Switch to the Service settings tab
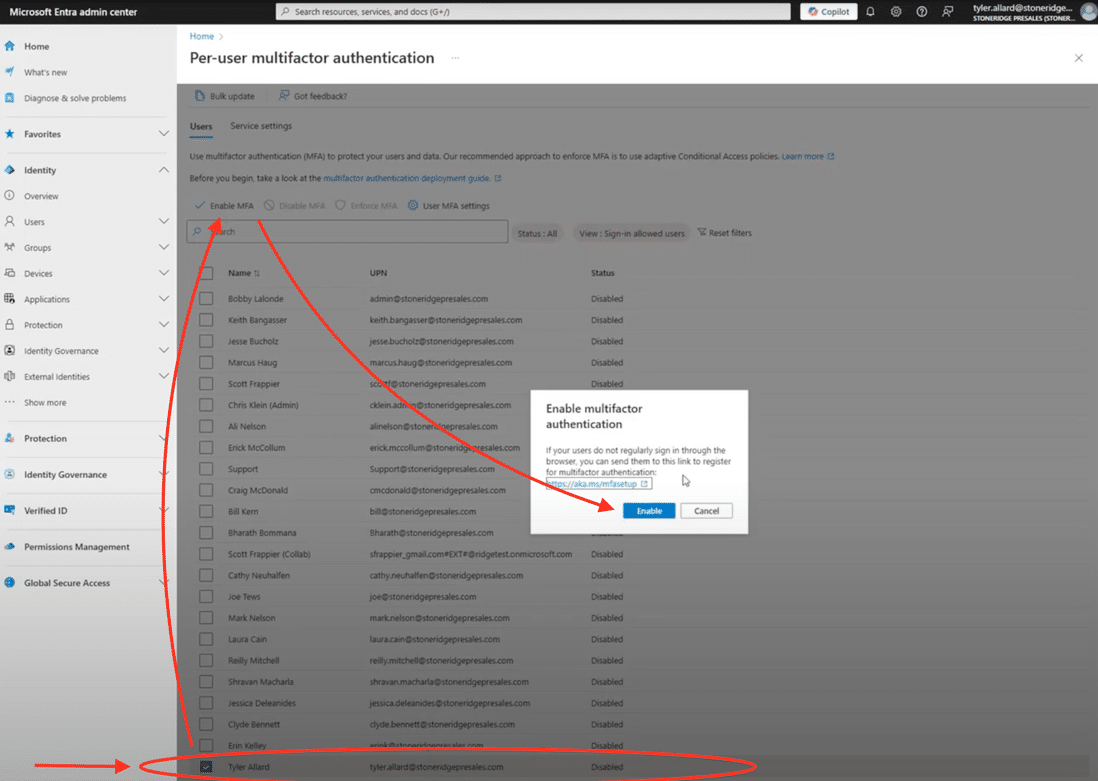This screenshot has height=781, width=1098. tap(261, 126)
